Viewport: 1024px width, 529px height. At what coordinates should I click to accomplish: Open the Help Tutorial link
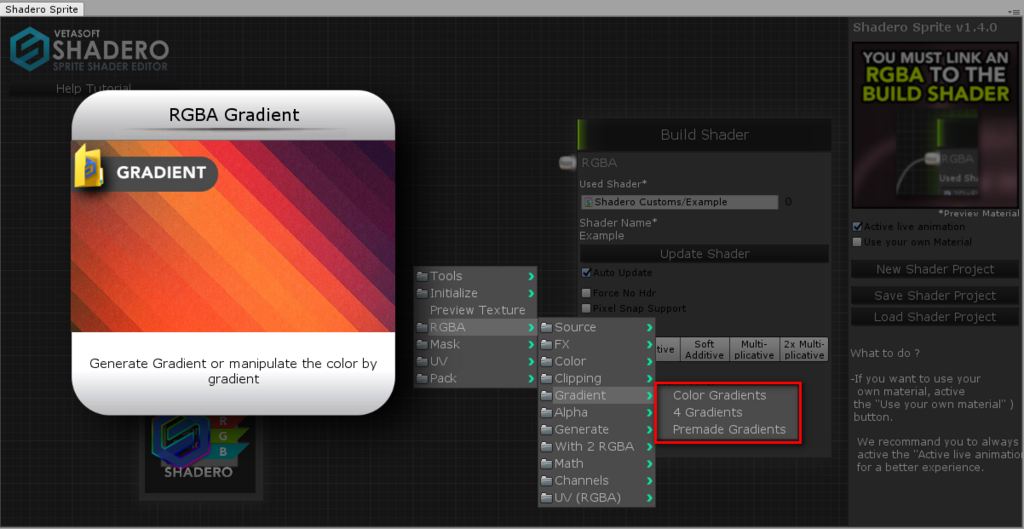point(93,88)
